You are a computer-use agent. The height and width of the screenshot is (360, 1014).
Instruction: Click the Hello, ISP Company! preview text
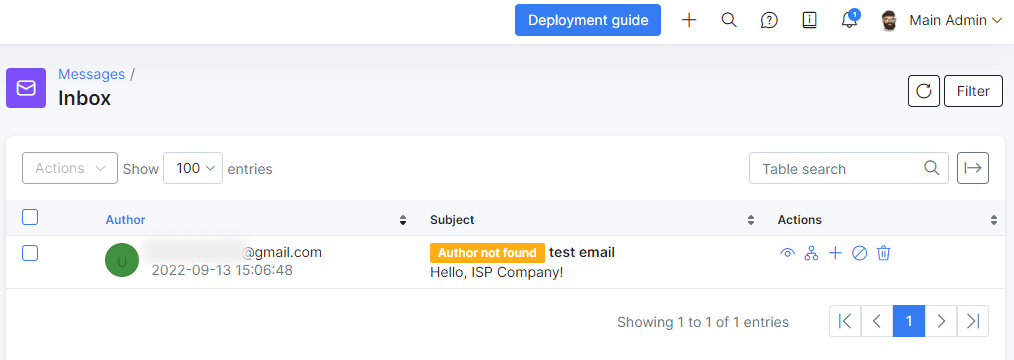(x=497, y=272)
